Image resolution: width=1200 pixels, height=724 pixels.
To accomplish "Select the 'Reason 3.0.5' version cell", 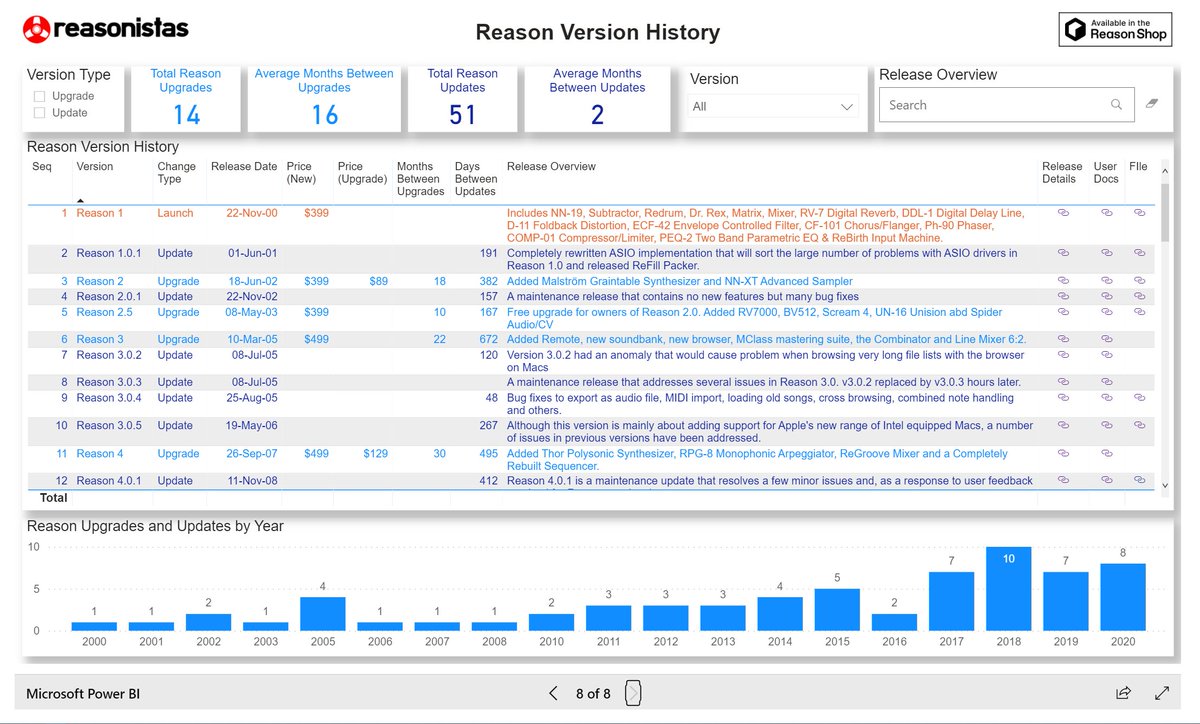I will pyautogui.click(x=109, y=426).
